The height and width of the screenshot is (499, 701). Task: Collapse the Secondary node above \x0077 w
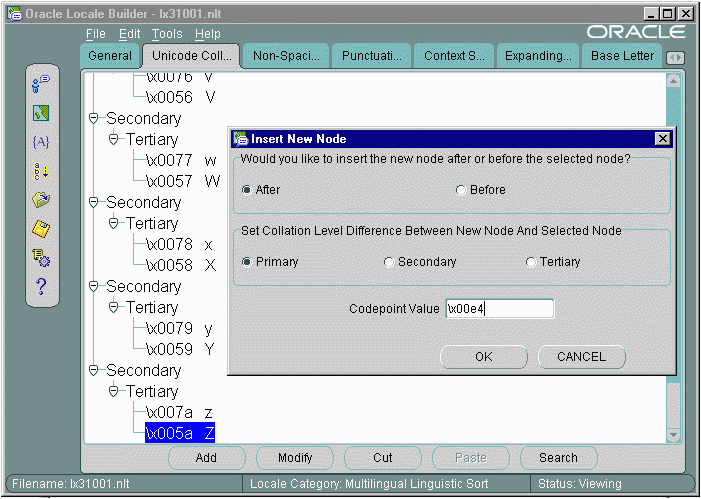[95, 119]
